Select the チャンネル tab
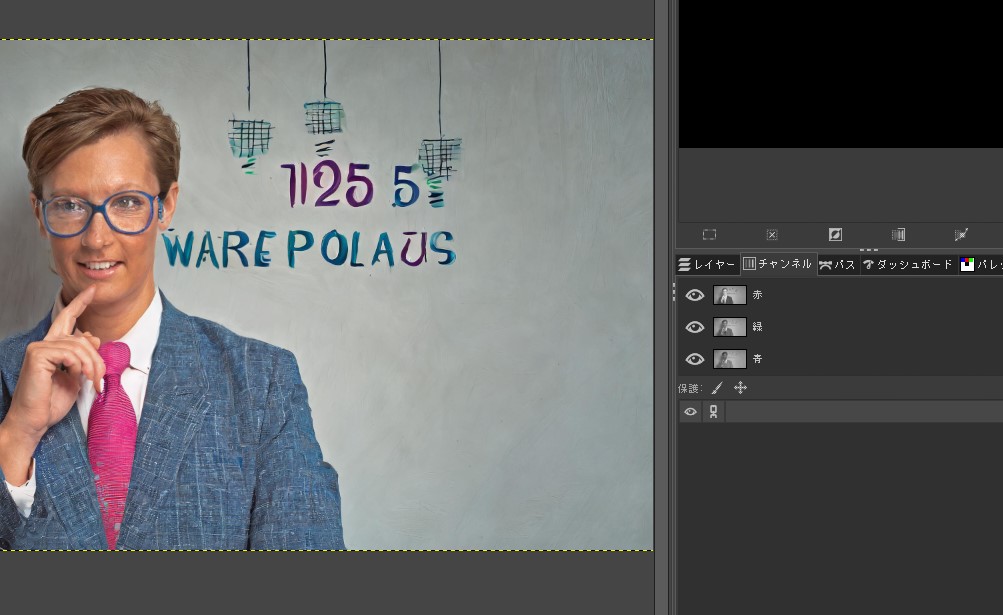This screenshot has width=1003, height=615. click(x=778, y=265)
